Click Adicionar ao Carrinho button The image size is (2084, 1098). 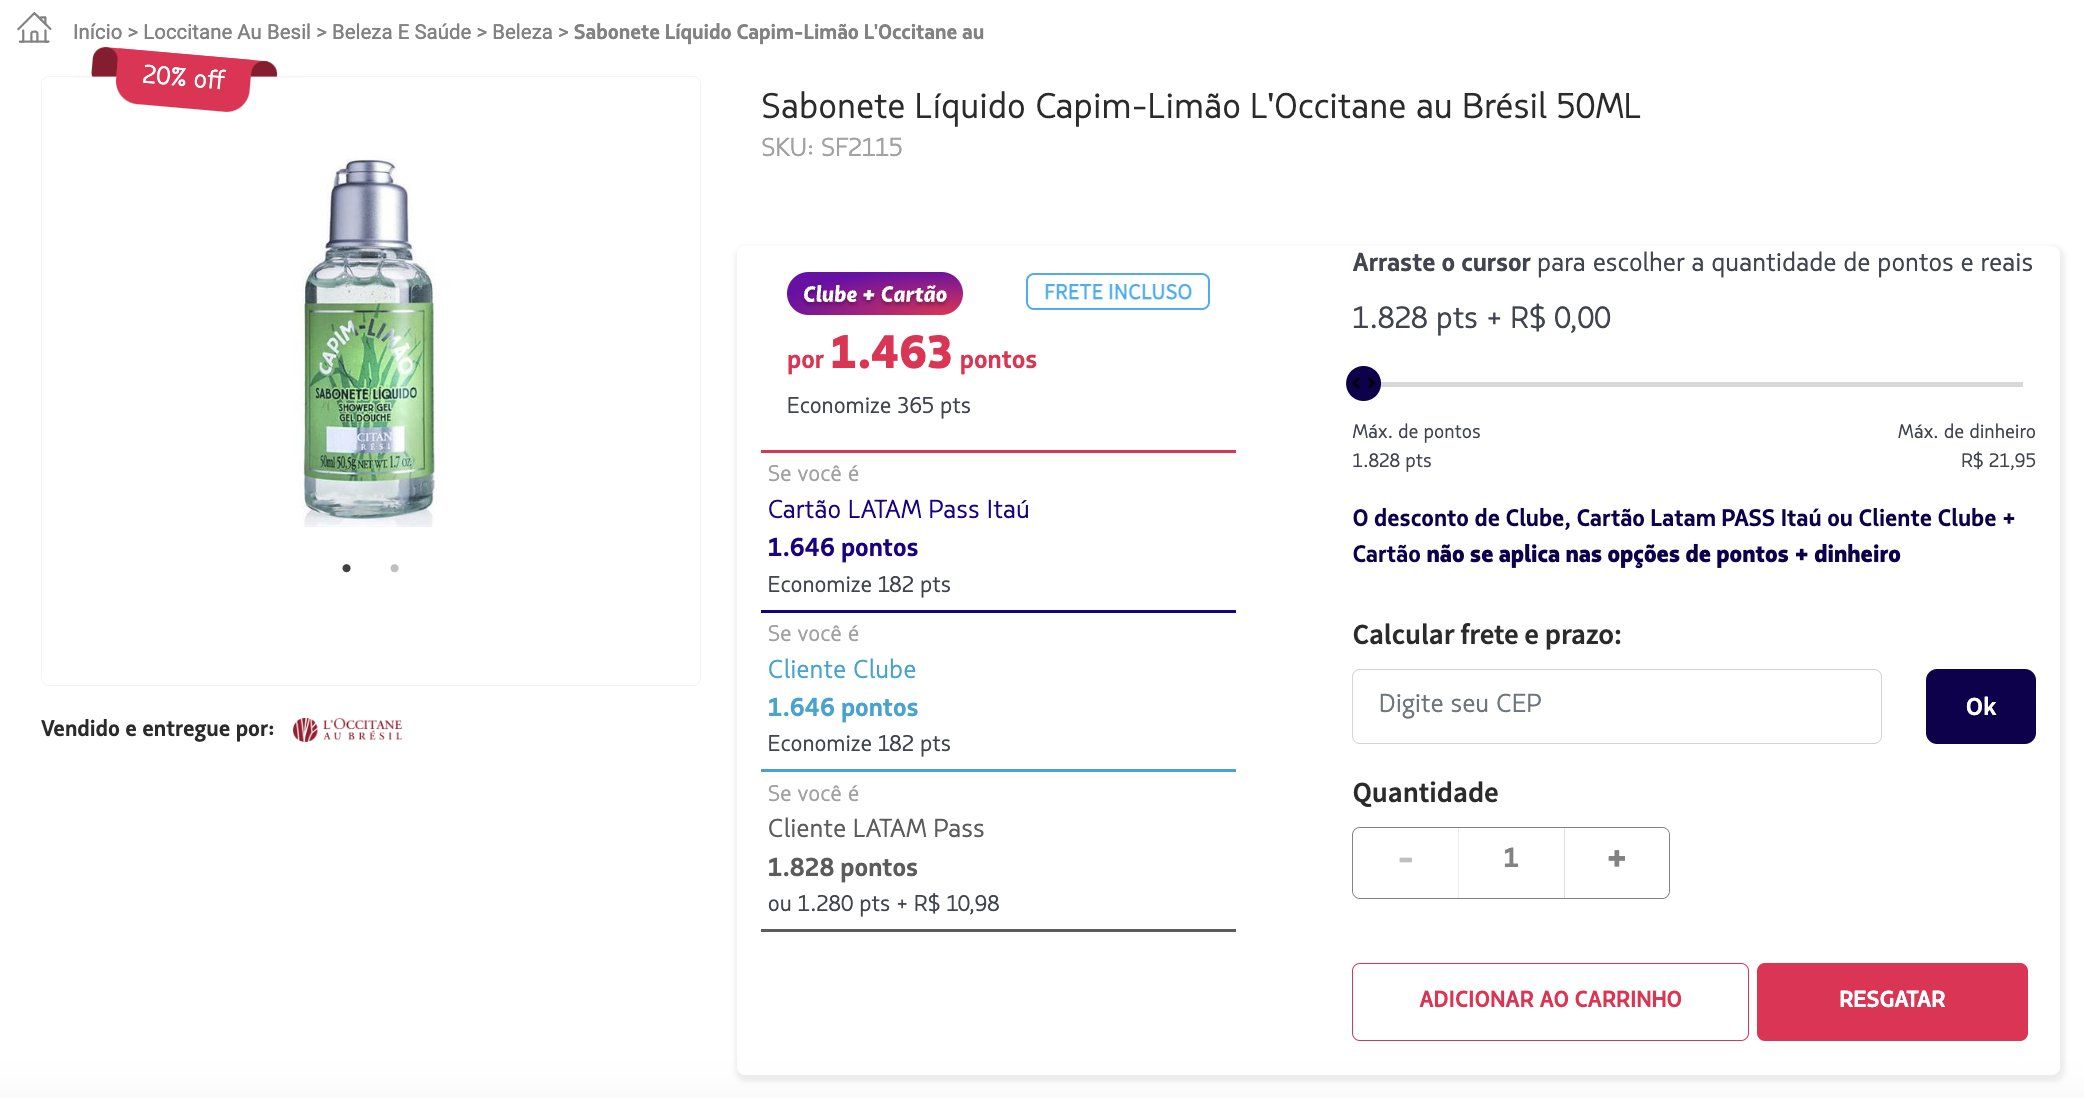1550,1001
